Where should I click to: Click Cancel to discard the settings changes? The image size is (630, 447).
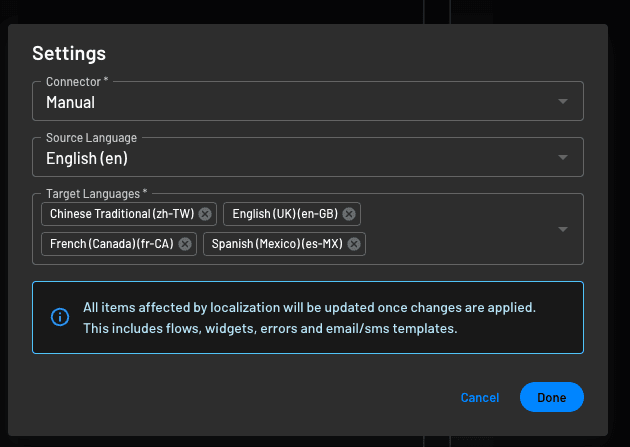(480, 397)
